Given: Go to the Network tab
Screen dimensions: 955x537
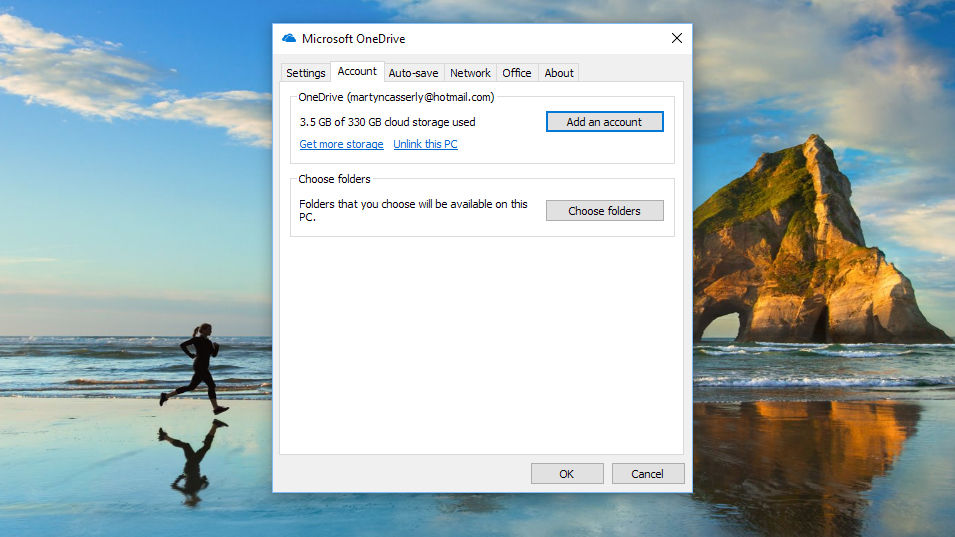Looking at the screenshot, I should point(470,73).
